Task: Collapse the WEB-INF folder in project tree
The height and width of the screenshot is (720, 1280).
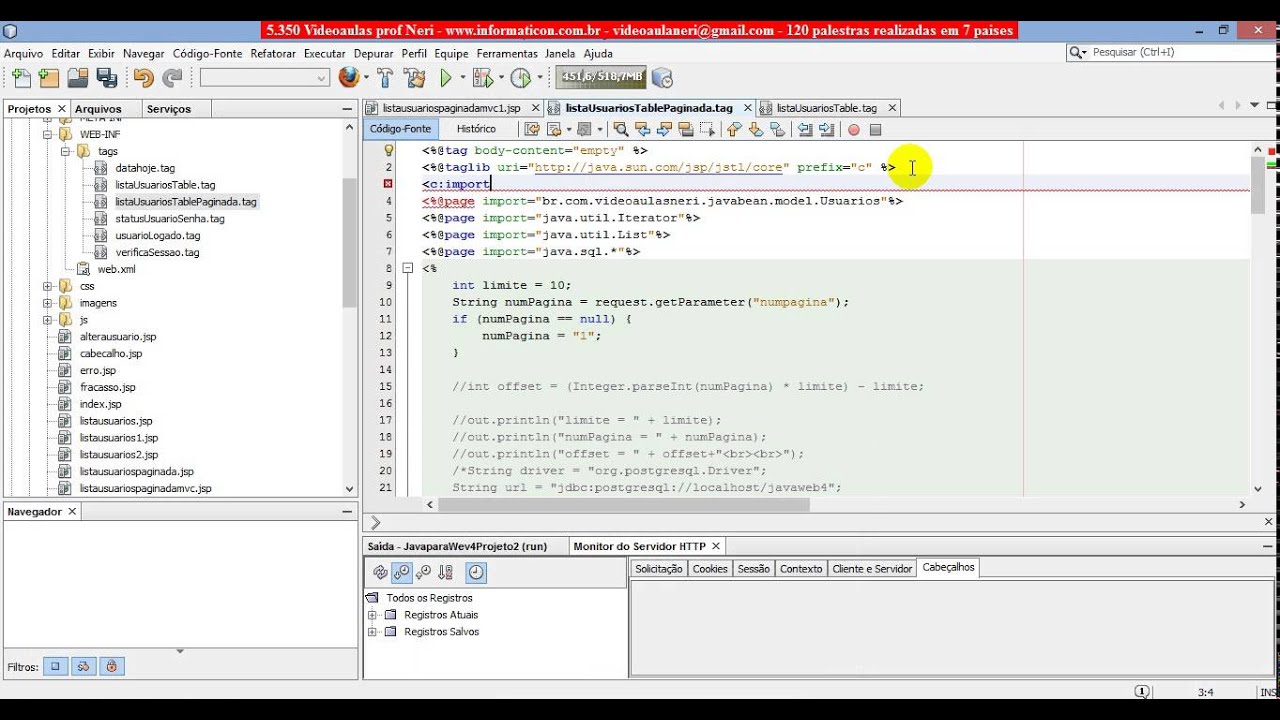Action: pyautogui.click(x=47, y=134)
